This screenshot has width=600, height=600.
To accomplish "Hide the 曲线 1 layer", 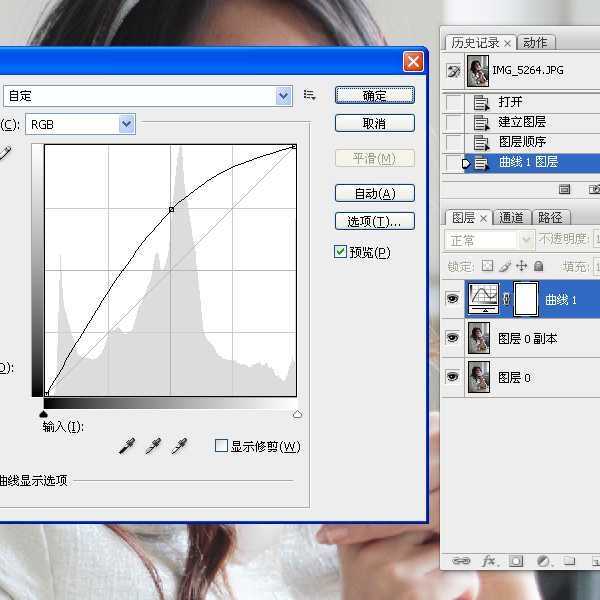I will [x=452, y=299].
